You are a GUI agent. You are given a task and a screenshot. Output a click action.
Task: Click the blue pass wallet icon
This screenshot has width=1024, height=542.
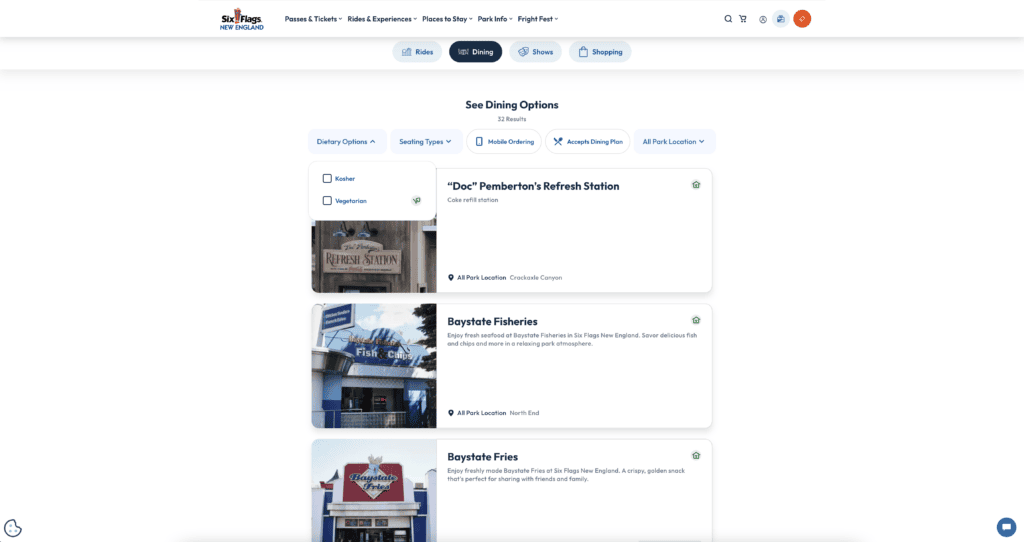781,19
